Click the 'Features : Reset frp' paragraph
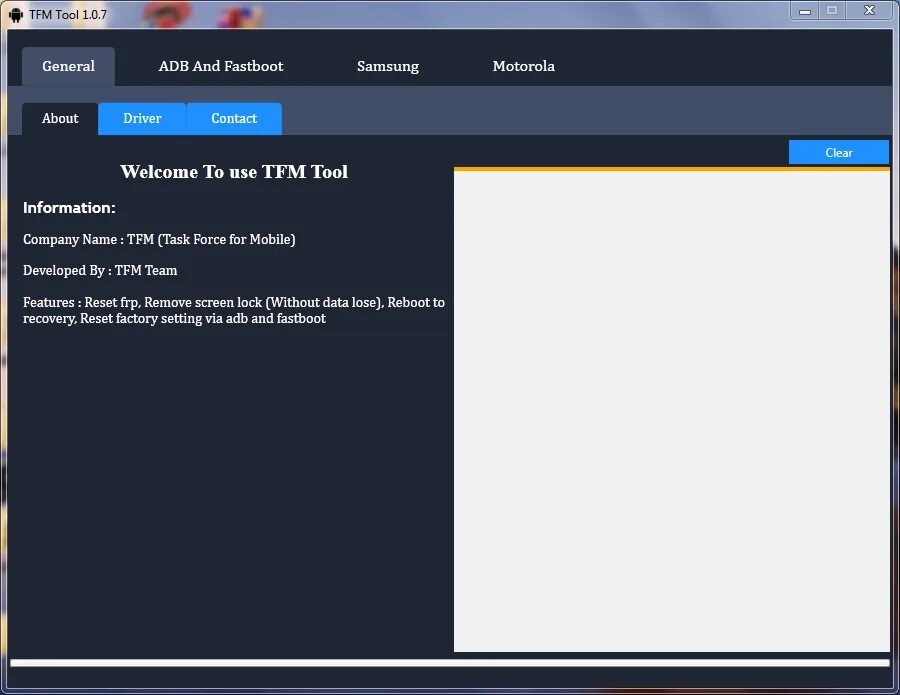 (x=234, y=310)
